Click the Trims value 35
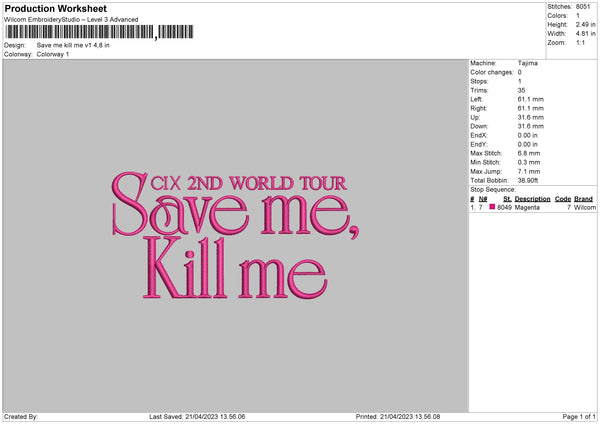Screen dimensions: 600x424 pyautogui.click(x=521, y=90)
